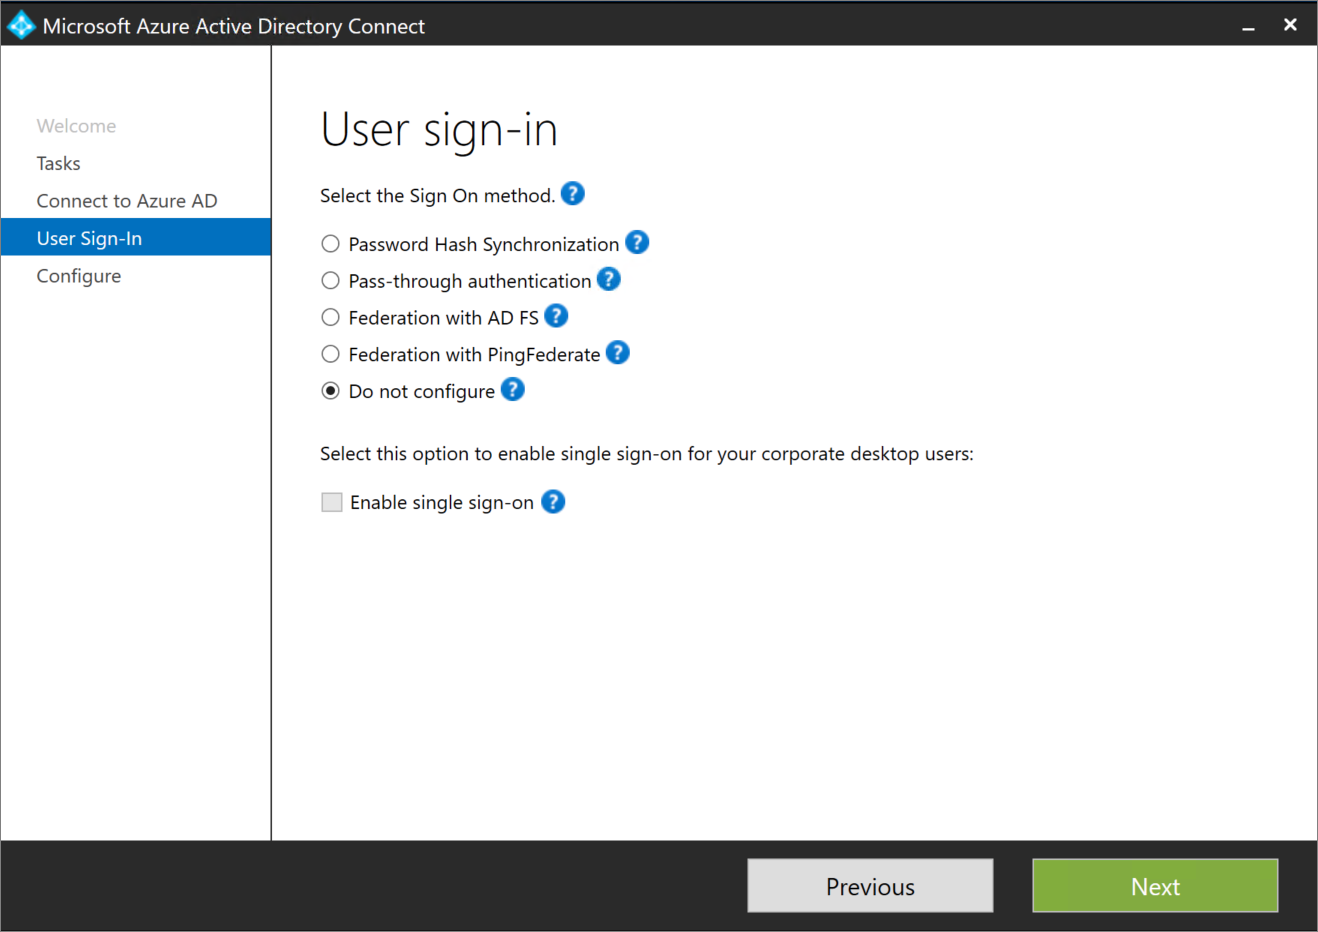The height and width of the screenshot is (932, 1318).
Task: Enable single sign-on checkbox
Action: tap(331, 501)
